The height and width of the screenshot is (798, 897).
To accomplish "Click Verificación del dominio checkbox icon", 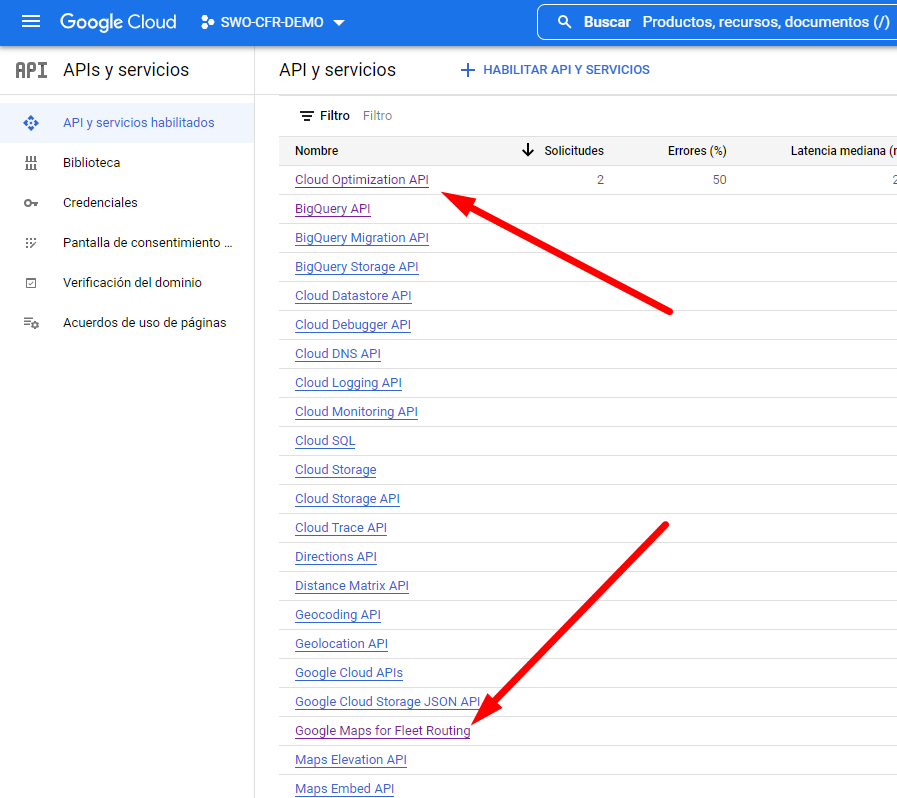I will point(31,283).
